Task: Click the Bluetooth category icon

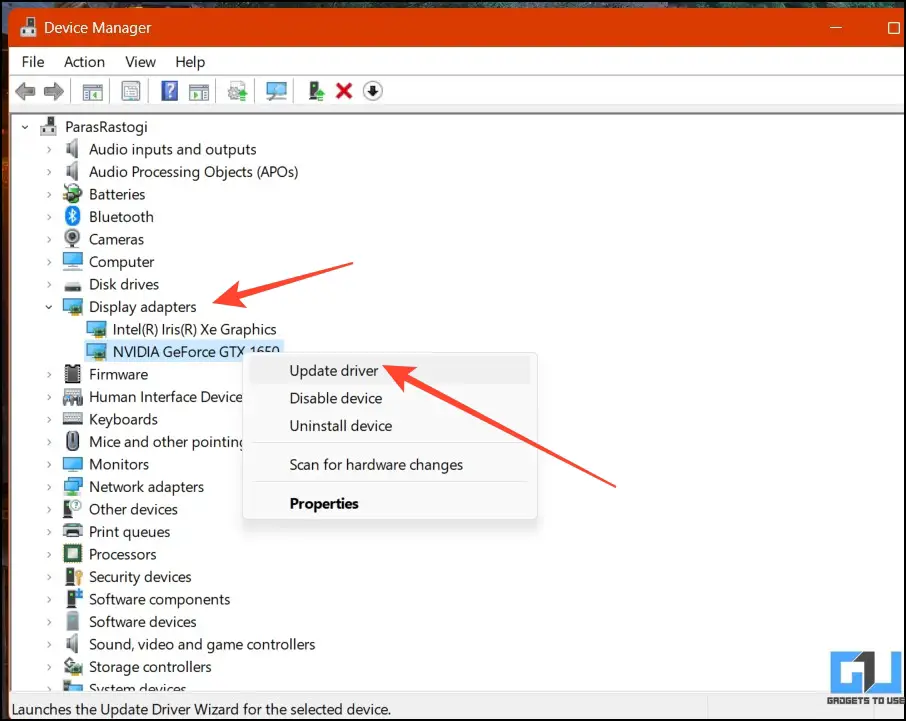Action: [x=72, y=217]
